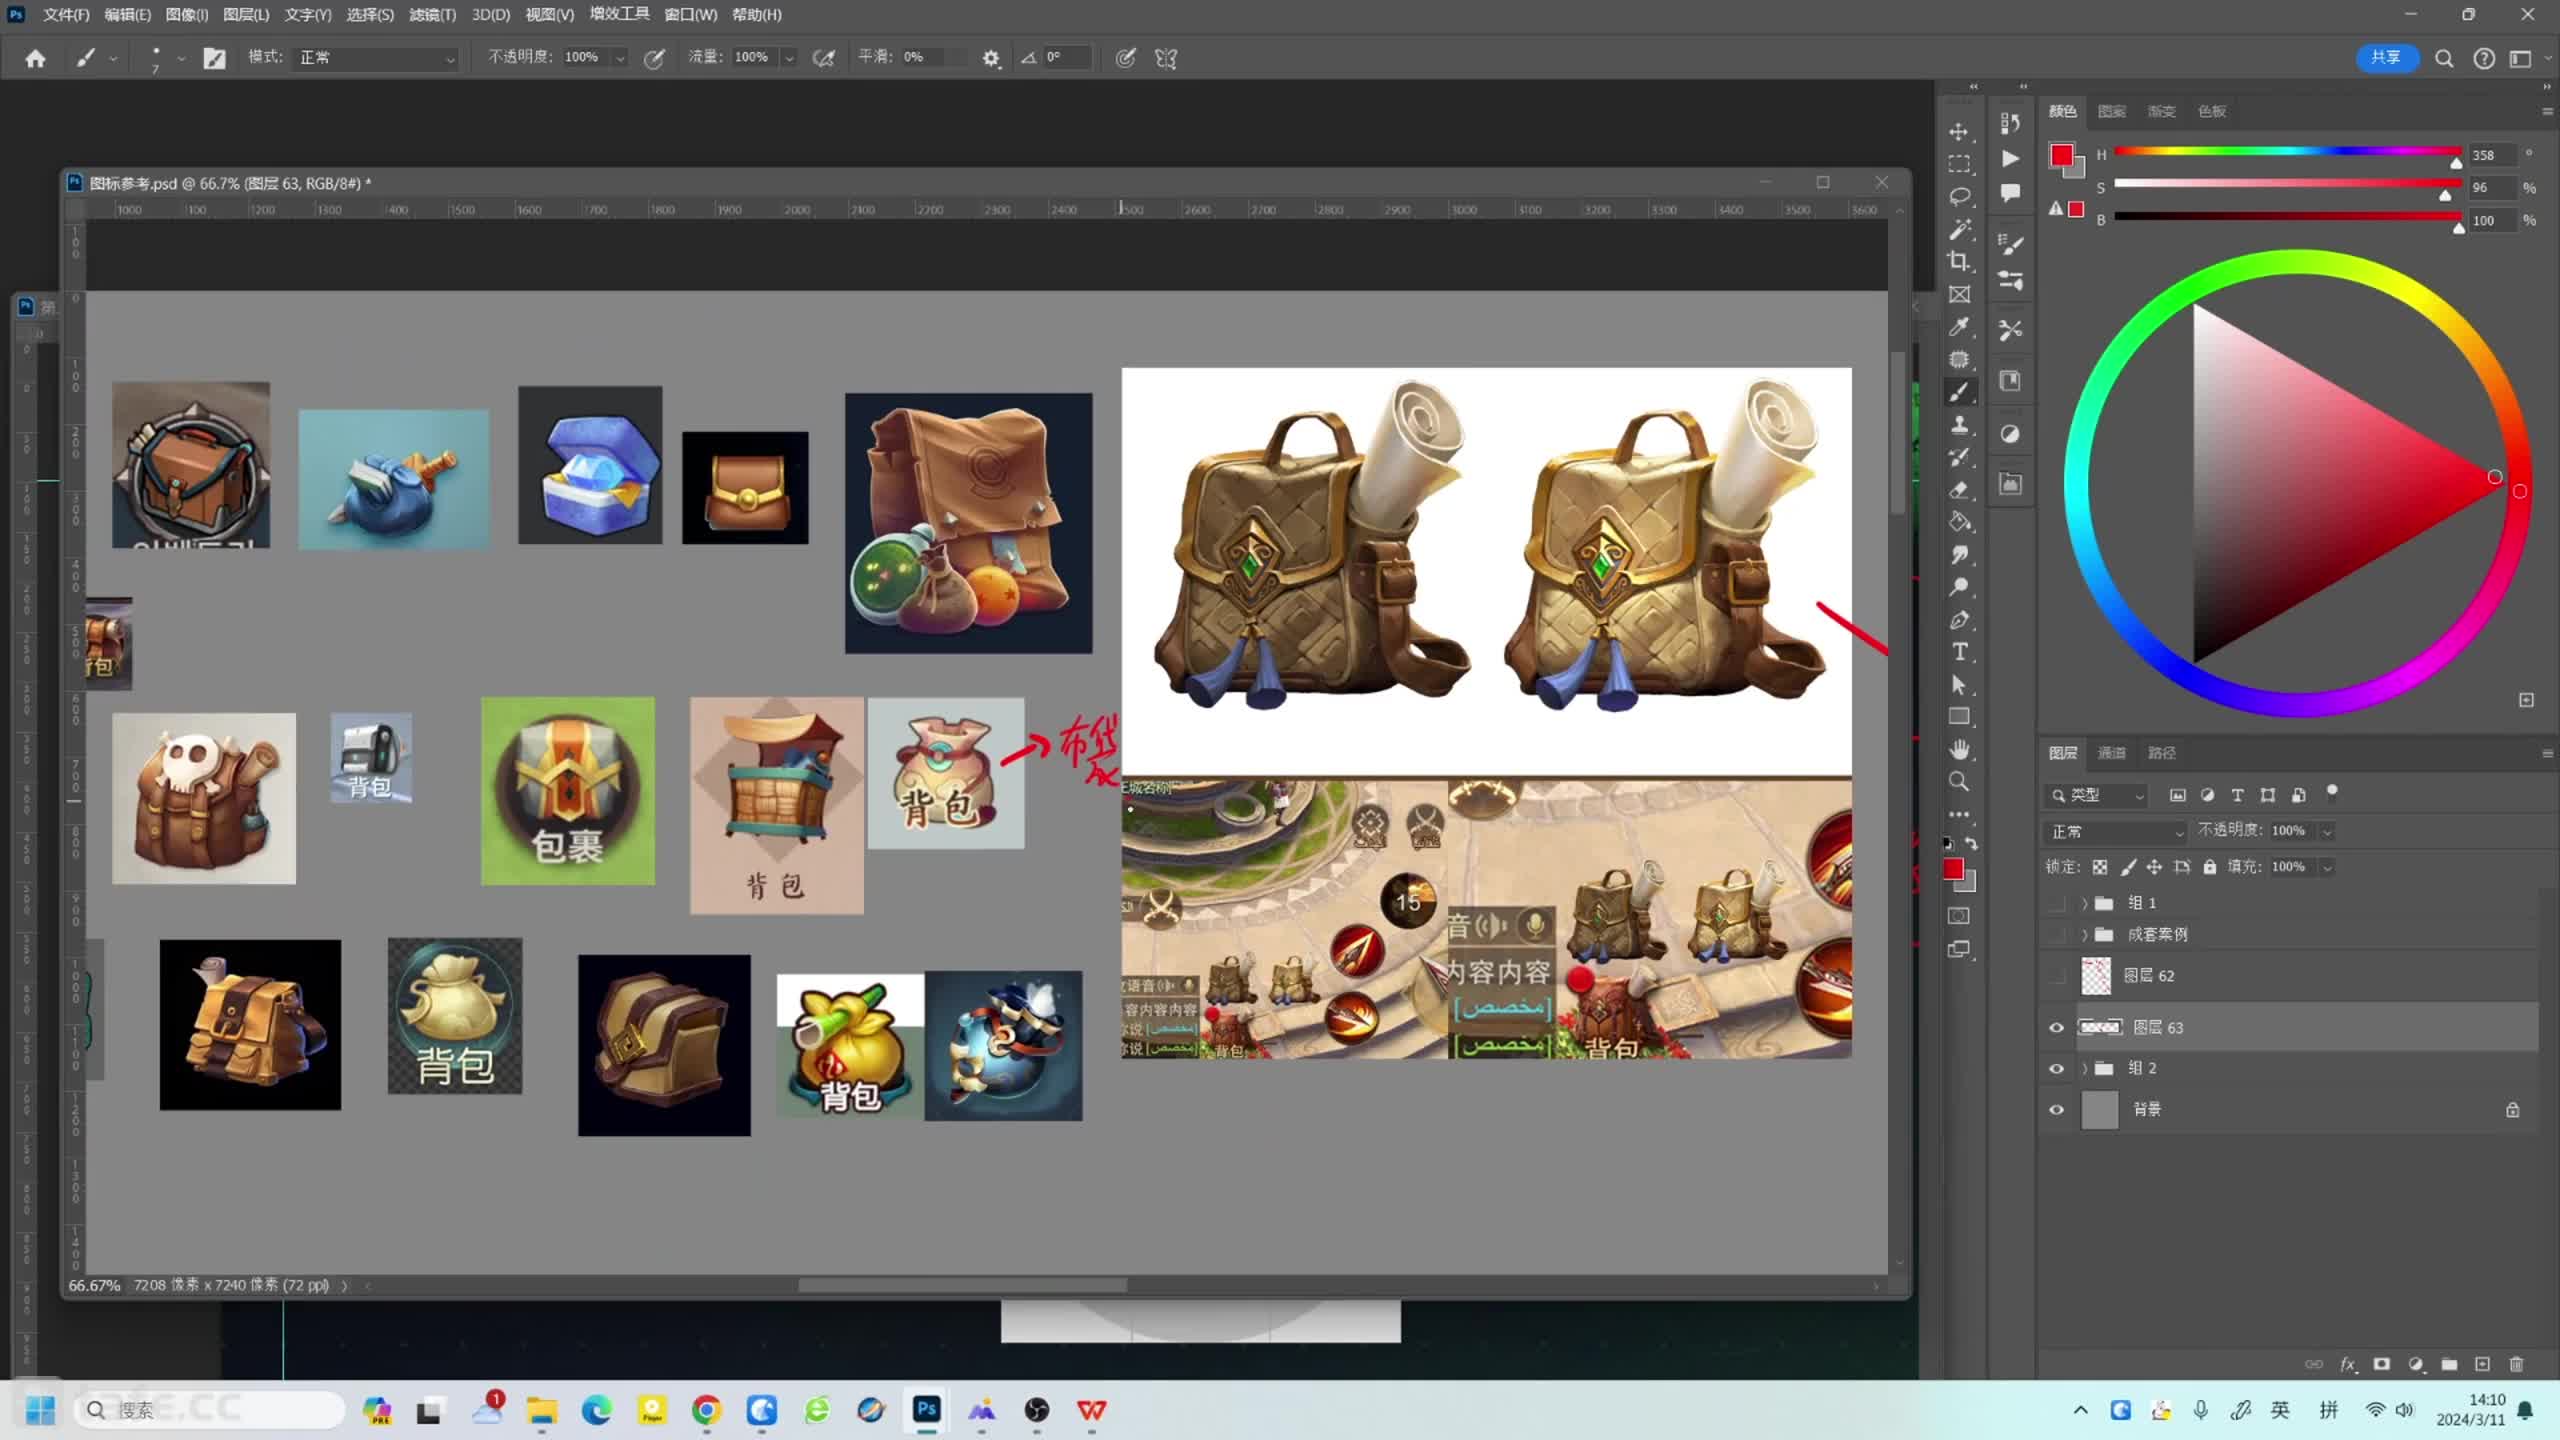The width and height of the screenshot is (2560, 1440).
Task: Add layer mask icon
Action: point(2382,1364)
